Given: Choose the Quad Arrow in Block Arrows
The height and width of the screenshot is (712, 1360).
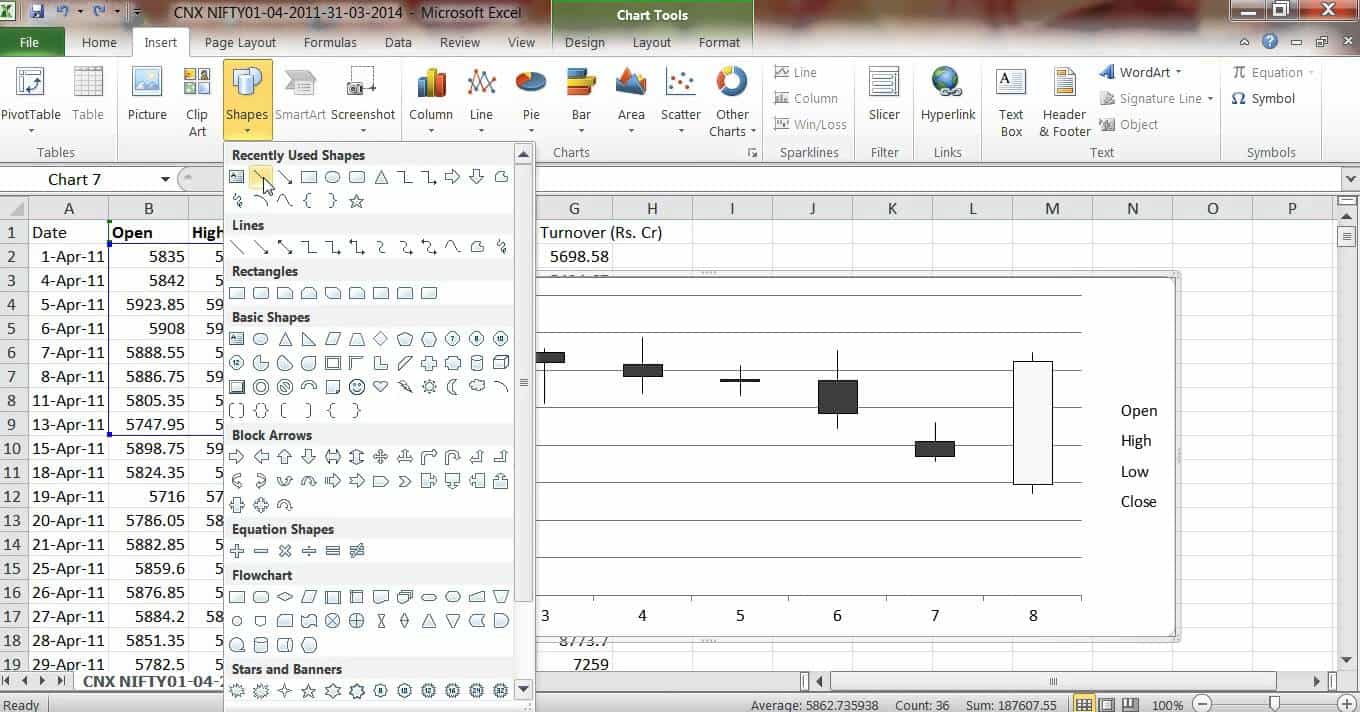Looking at the screenshot, I should coord(381,457).
